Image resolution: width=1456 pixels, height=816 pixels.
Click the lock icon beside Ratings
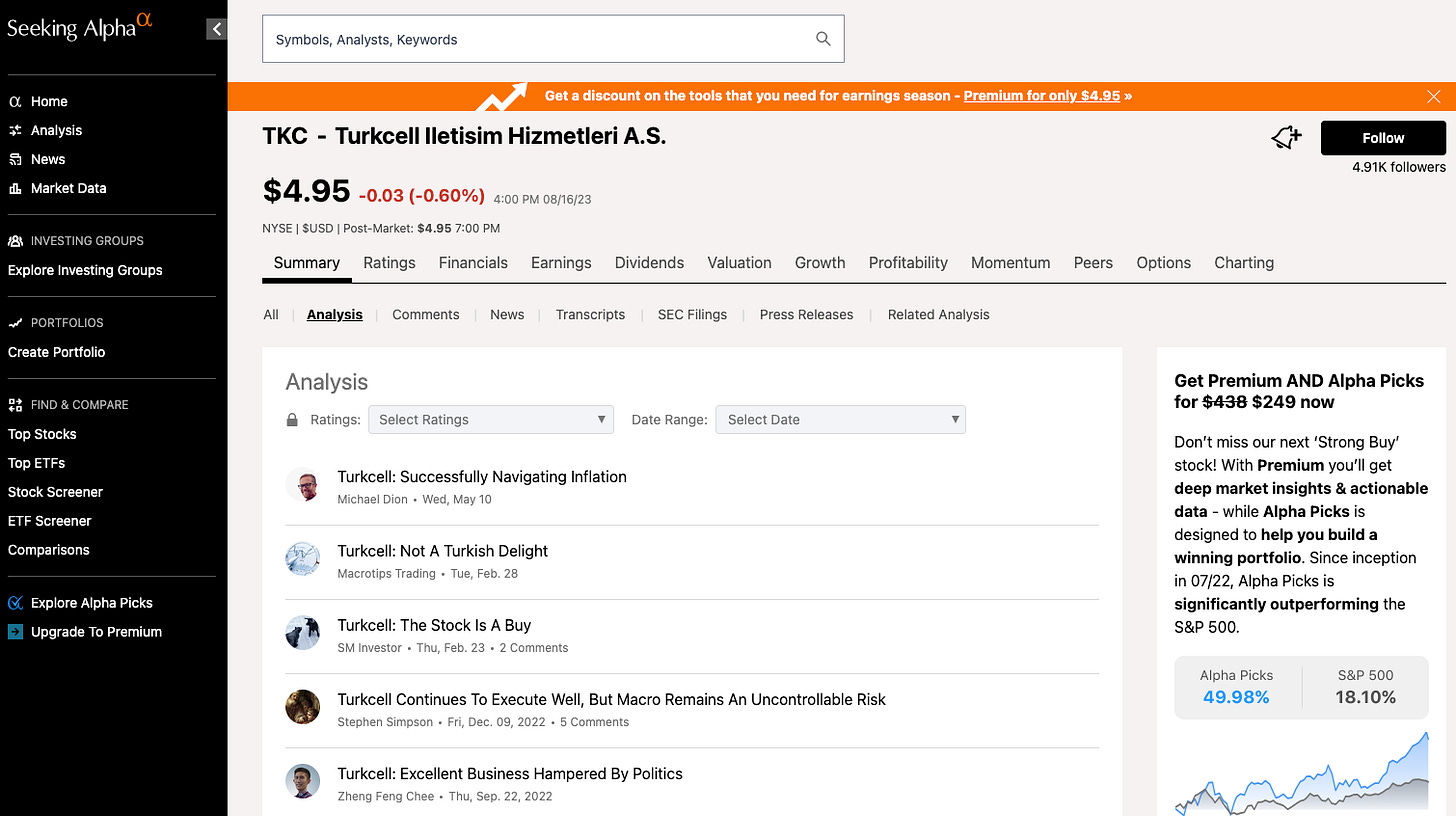[x=292, y=420]
